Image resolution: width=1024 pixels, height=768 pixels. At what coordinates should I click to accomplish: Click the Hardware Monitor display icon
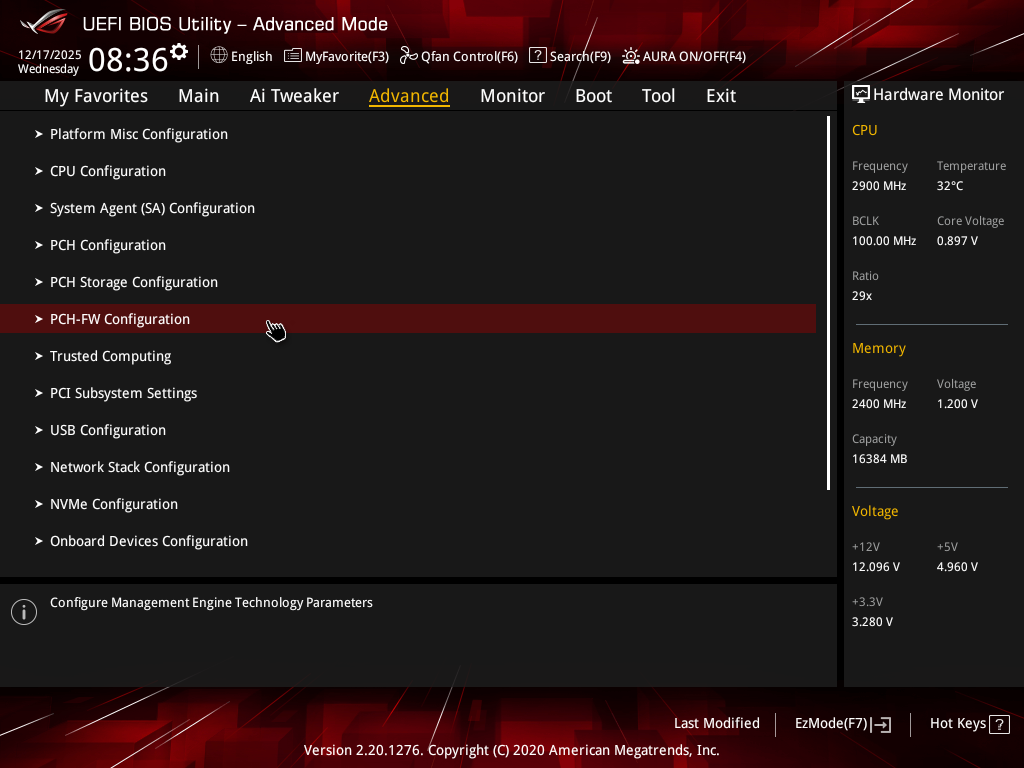click(860, 94)
